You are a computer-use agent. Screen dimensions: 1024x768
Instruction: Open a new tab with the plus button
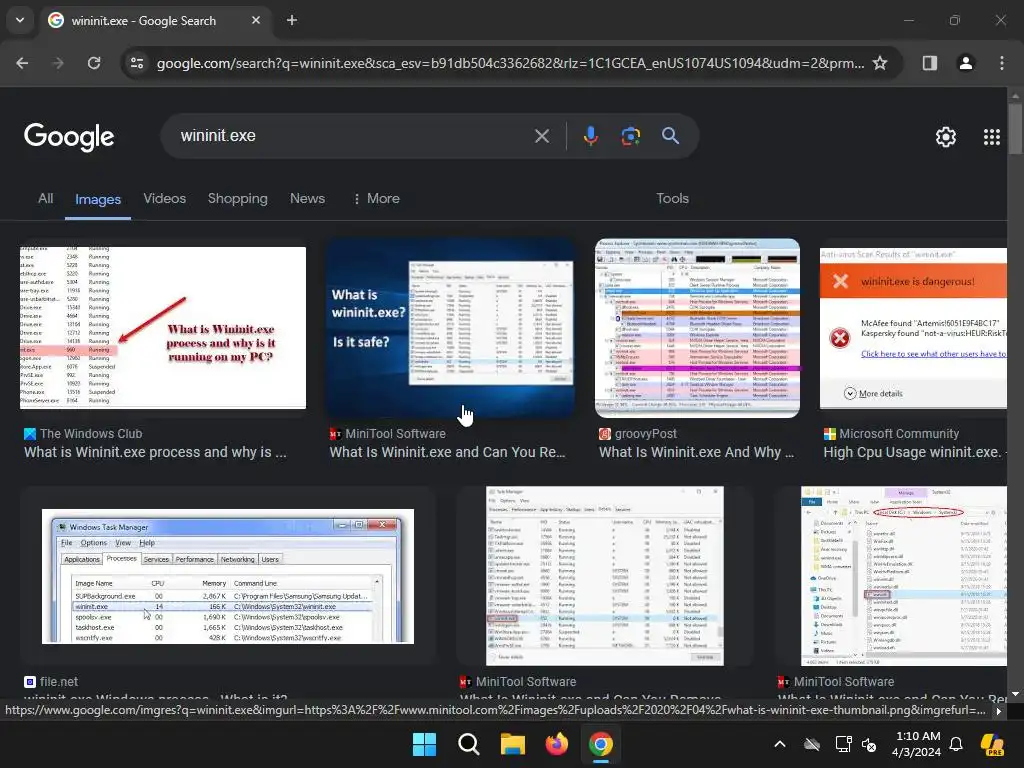[292, 20]
